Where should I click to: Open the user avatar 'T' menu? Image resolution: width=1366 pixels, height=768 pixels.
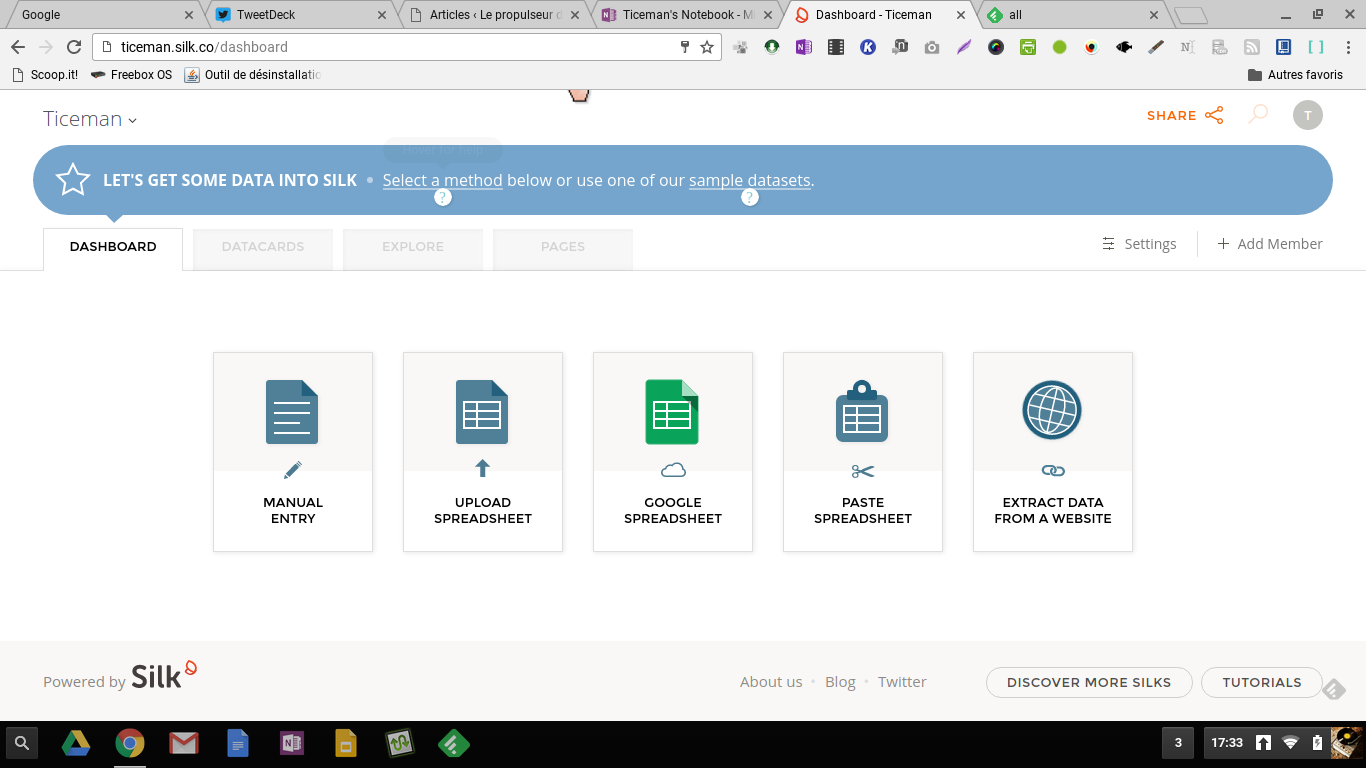point(1308,115)
